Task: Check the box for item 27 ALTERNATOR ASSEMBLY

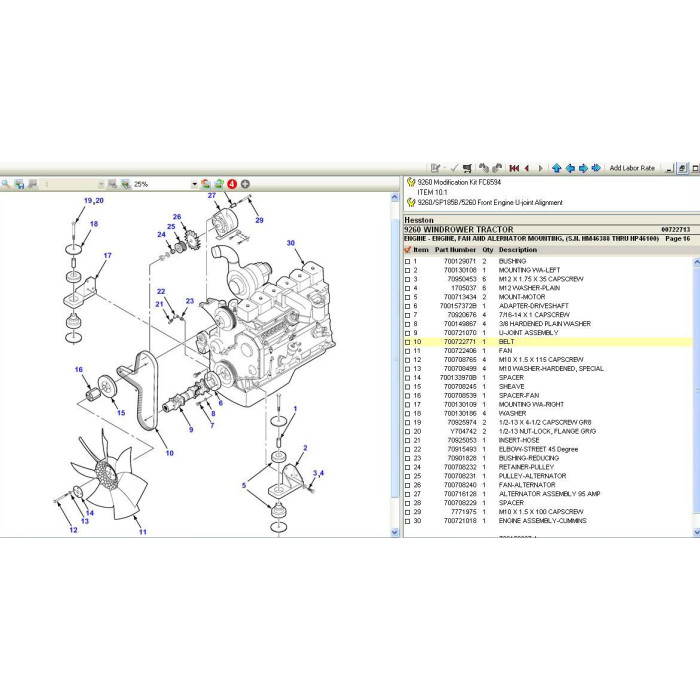Action: [x=407, y=494]
